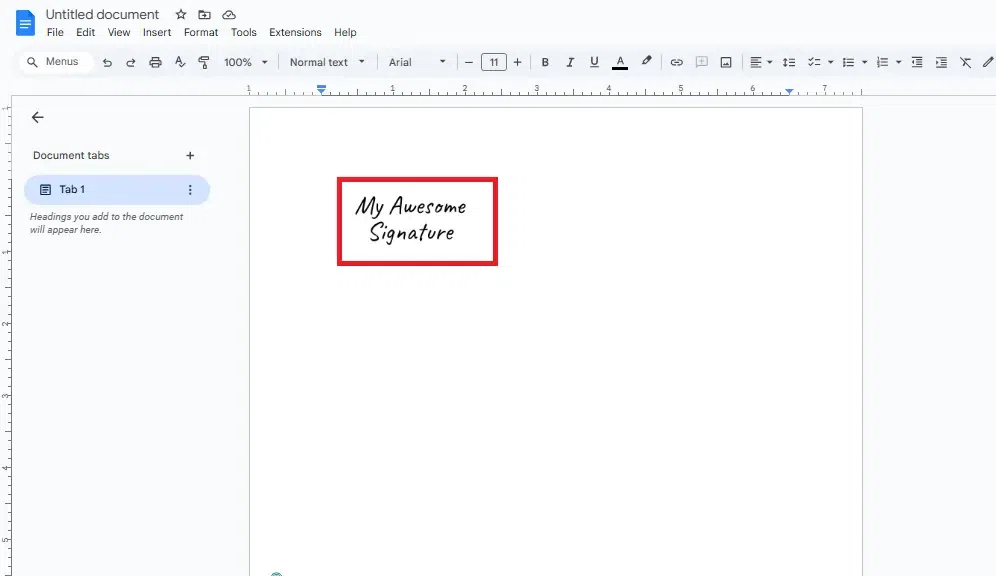Select Tab 1 in the sidebar
This screenshot has width=996, height=576.
tap(117, 190)
